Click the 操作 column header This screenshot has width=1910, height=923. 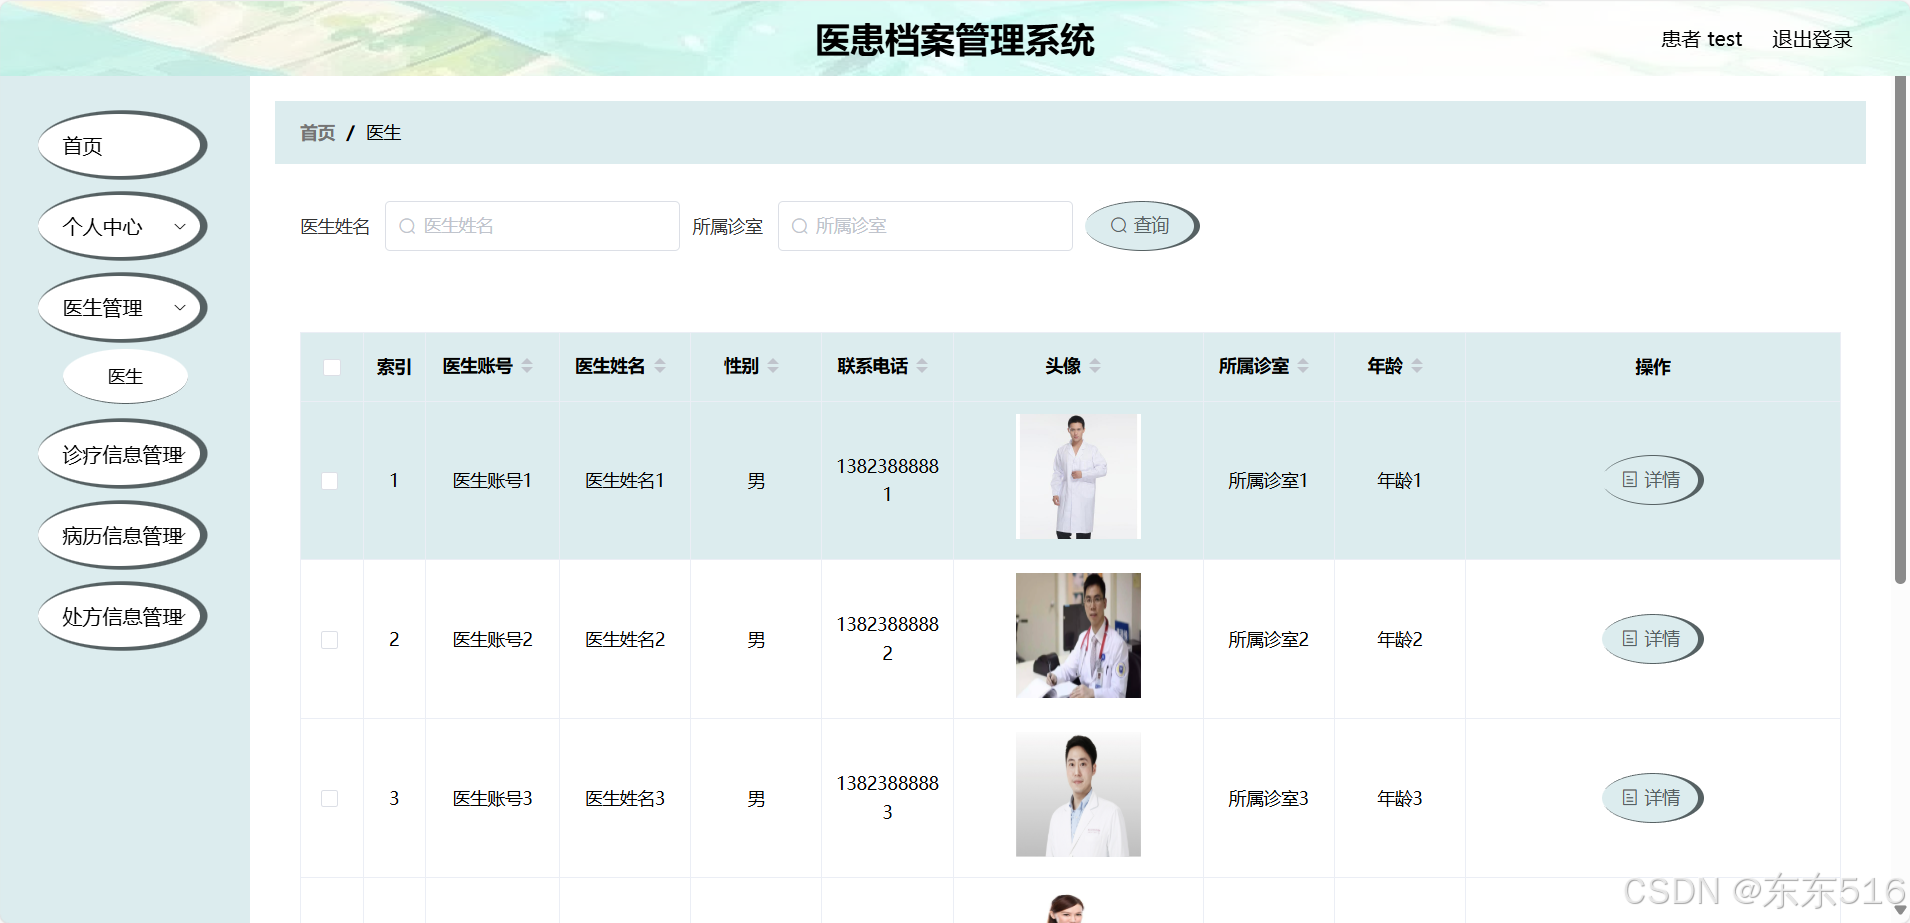pyautogui.click(x=1652, y=367)
